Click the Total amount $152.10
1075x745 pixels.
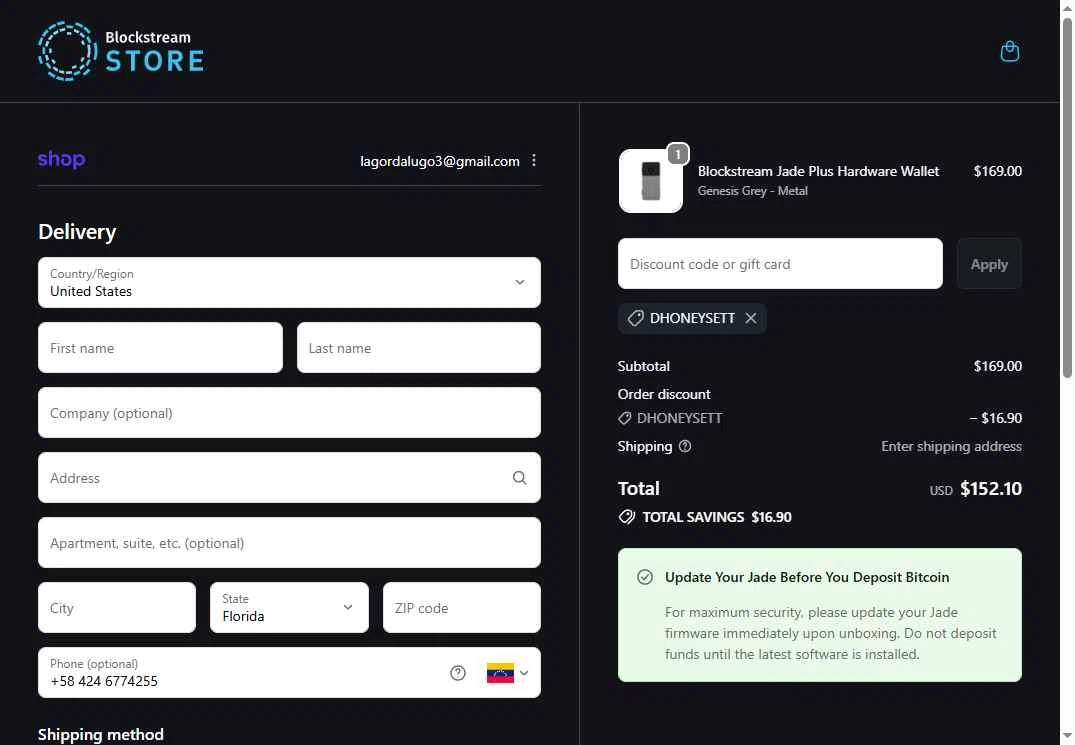point(991,489)
